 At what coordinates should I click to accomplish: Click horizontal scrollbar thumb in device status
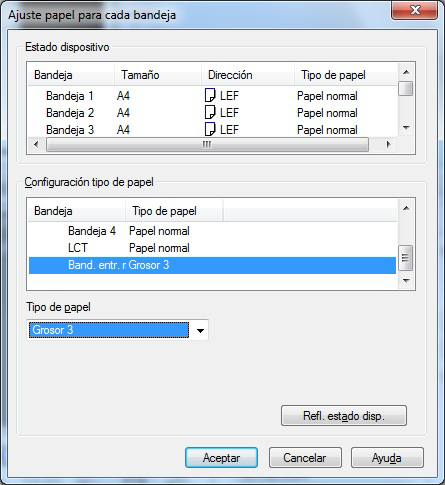pyautogui.click(x=207, y=145)
